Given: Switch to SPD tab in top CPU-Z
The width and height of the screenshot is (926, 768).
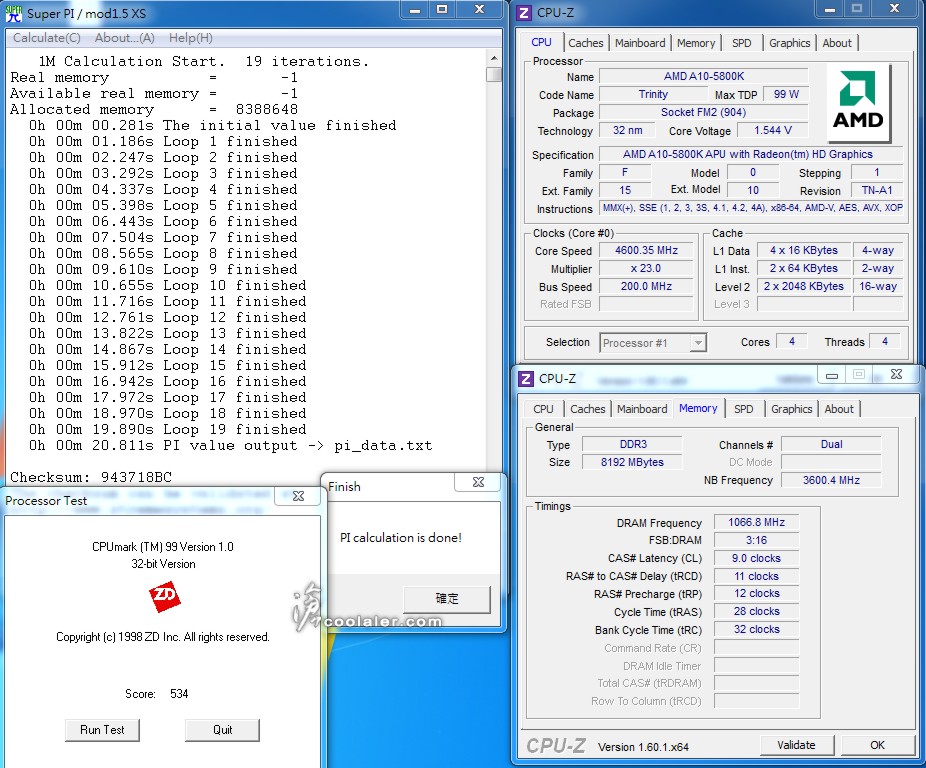Looking at the screenshot, I should coord(742,43).
